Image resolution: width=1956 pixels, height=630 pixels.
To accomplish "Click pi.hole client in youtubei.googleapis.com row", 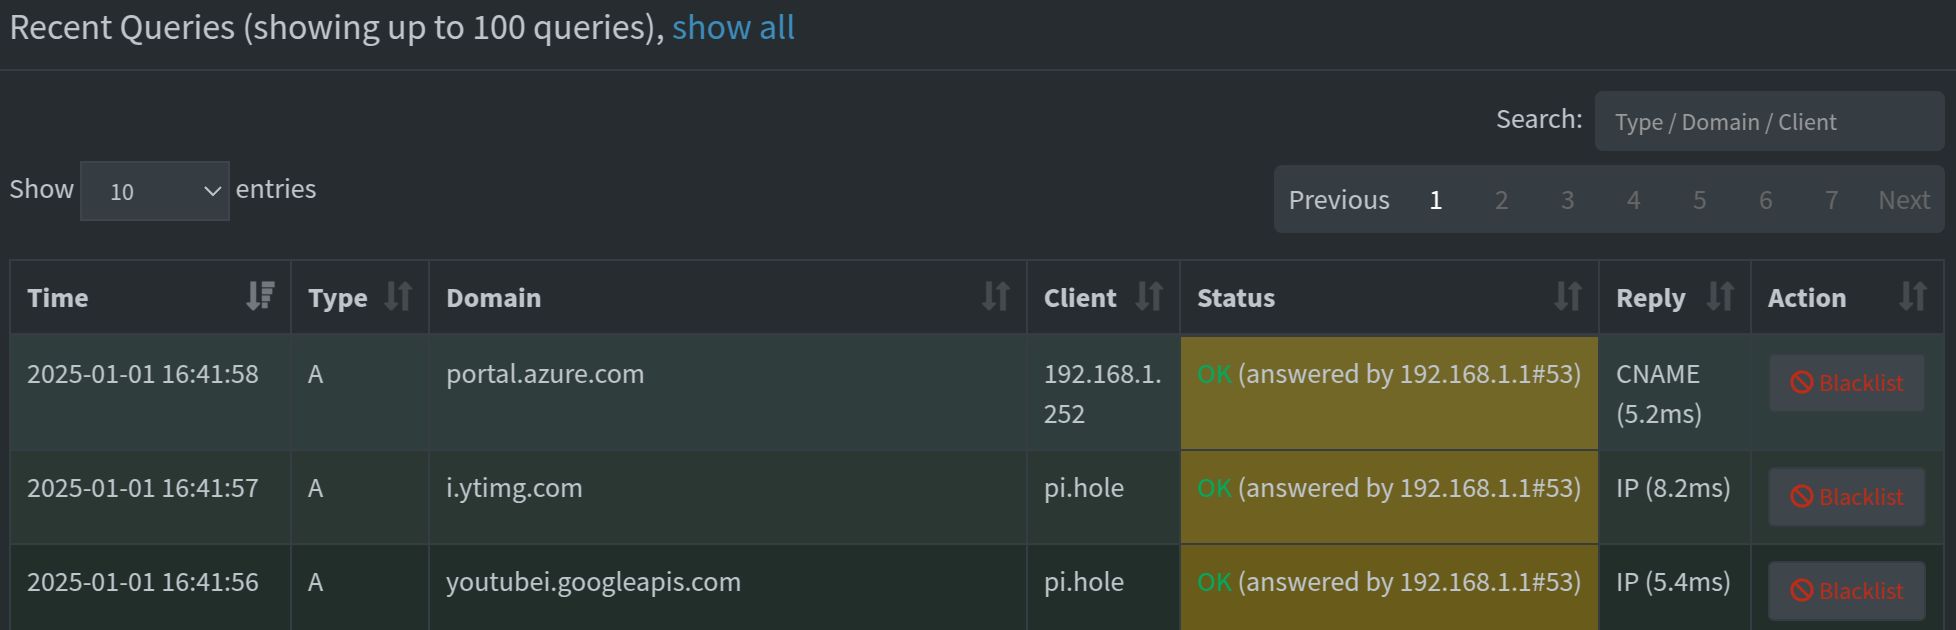I will (x=1084, y=582).
